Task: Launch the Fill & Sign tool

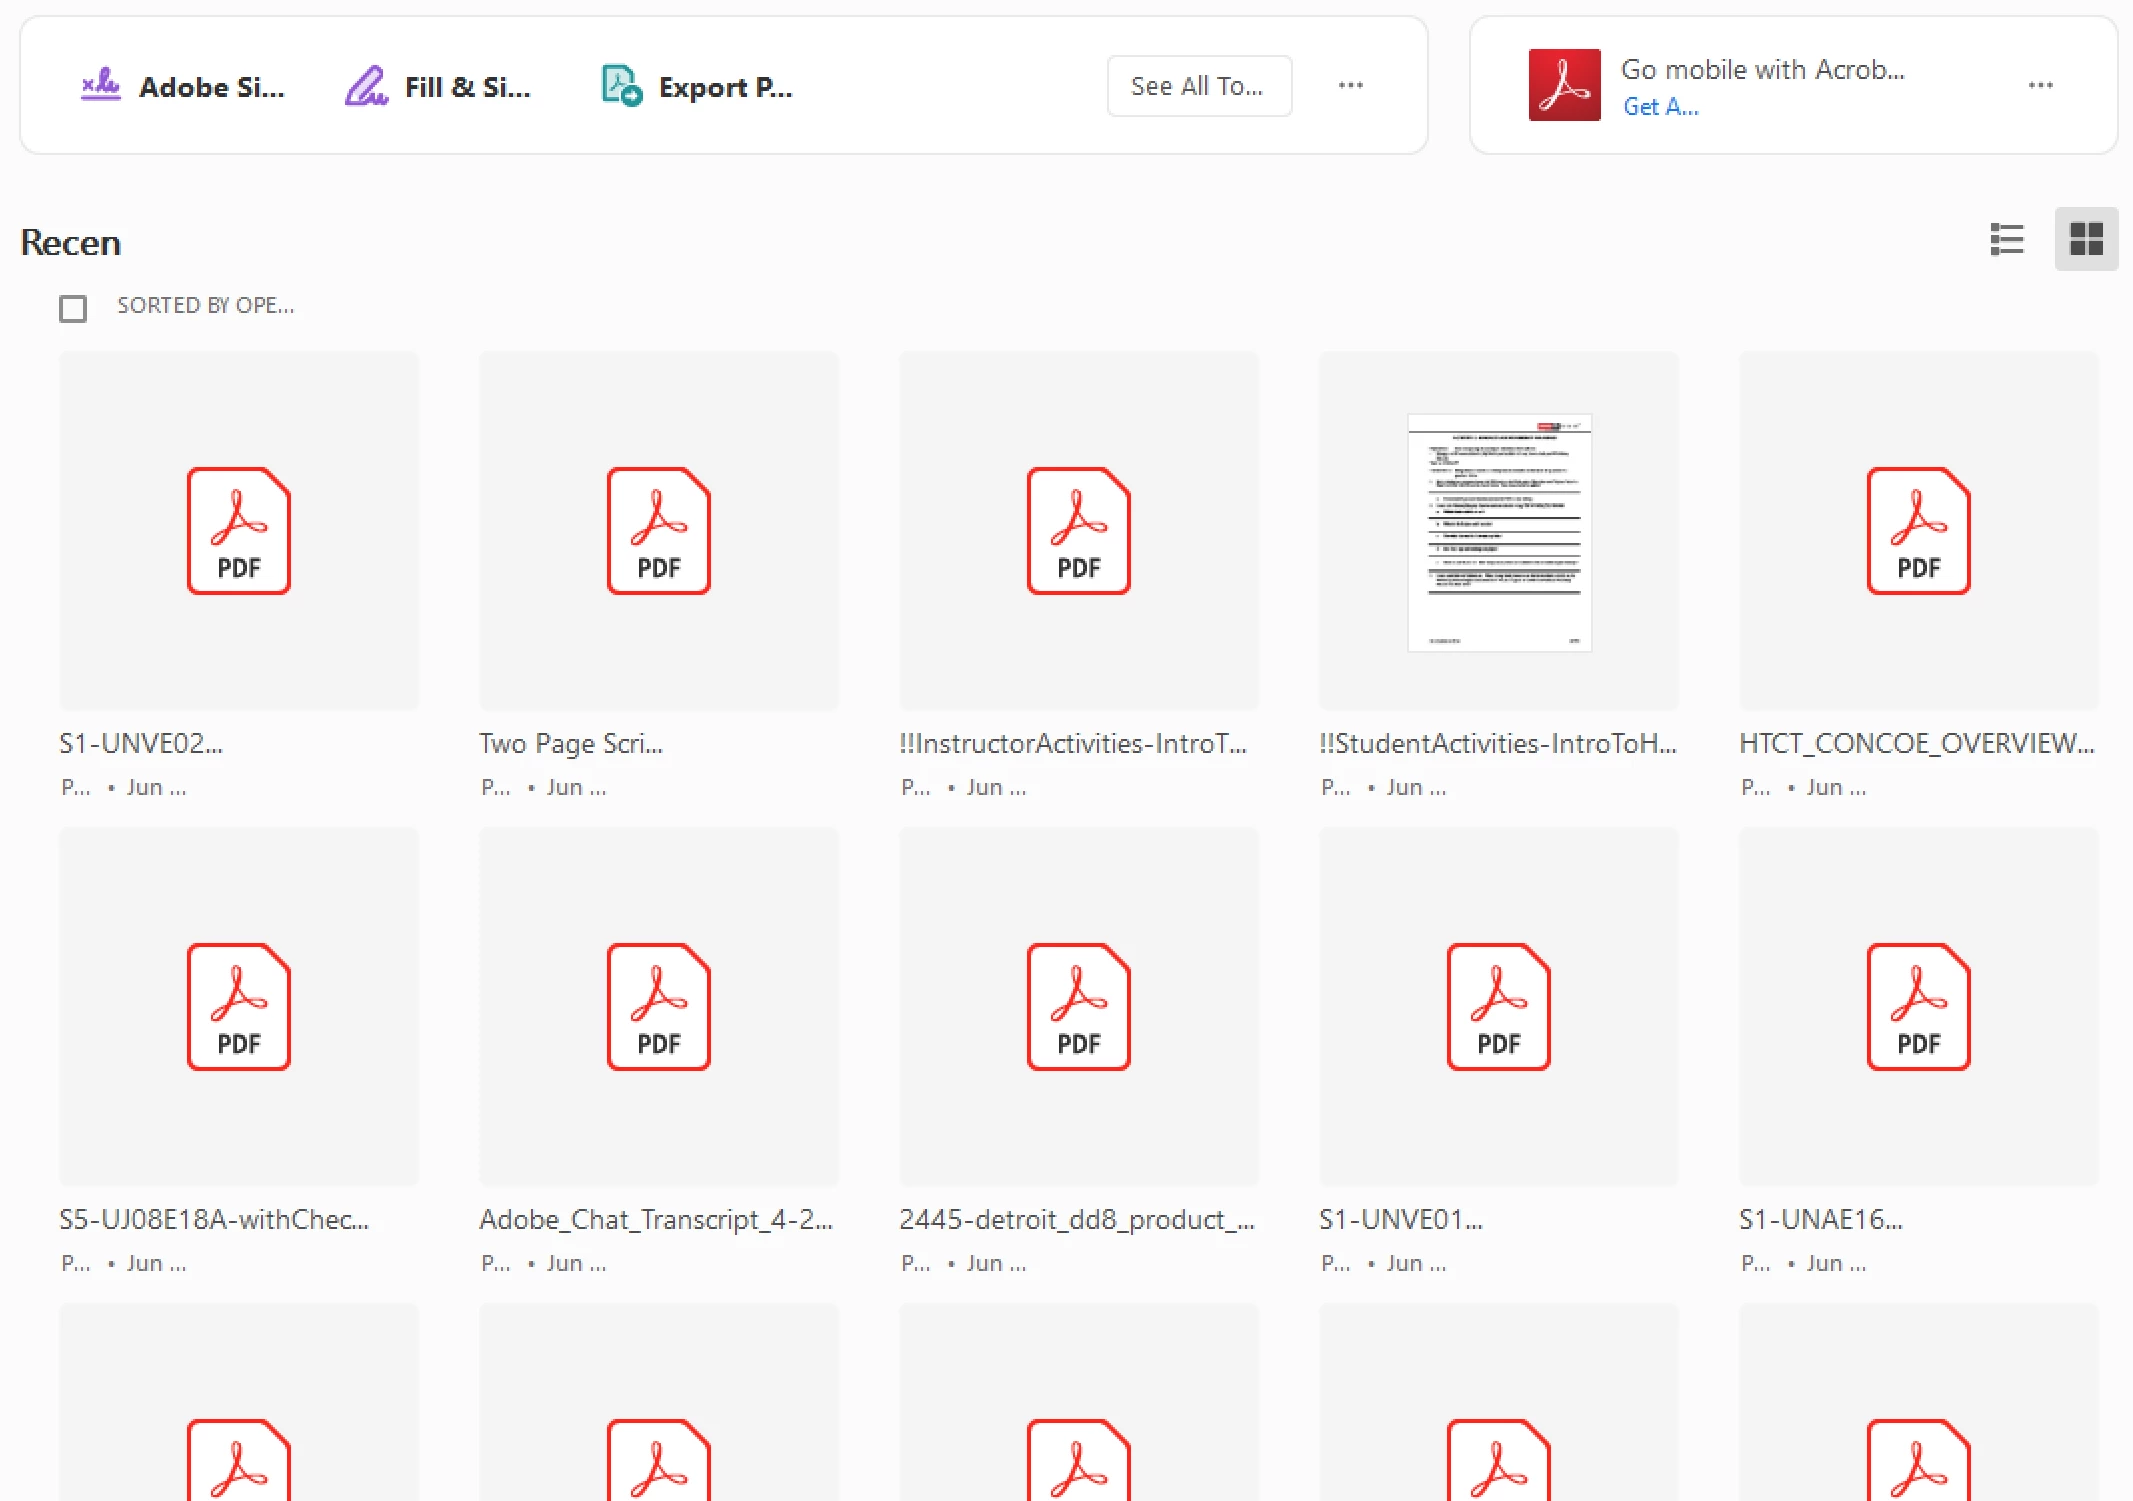Action: coord(438,87)
